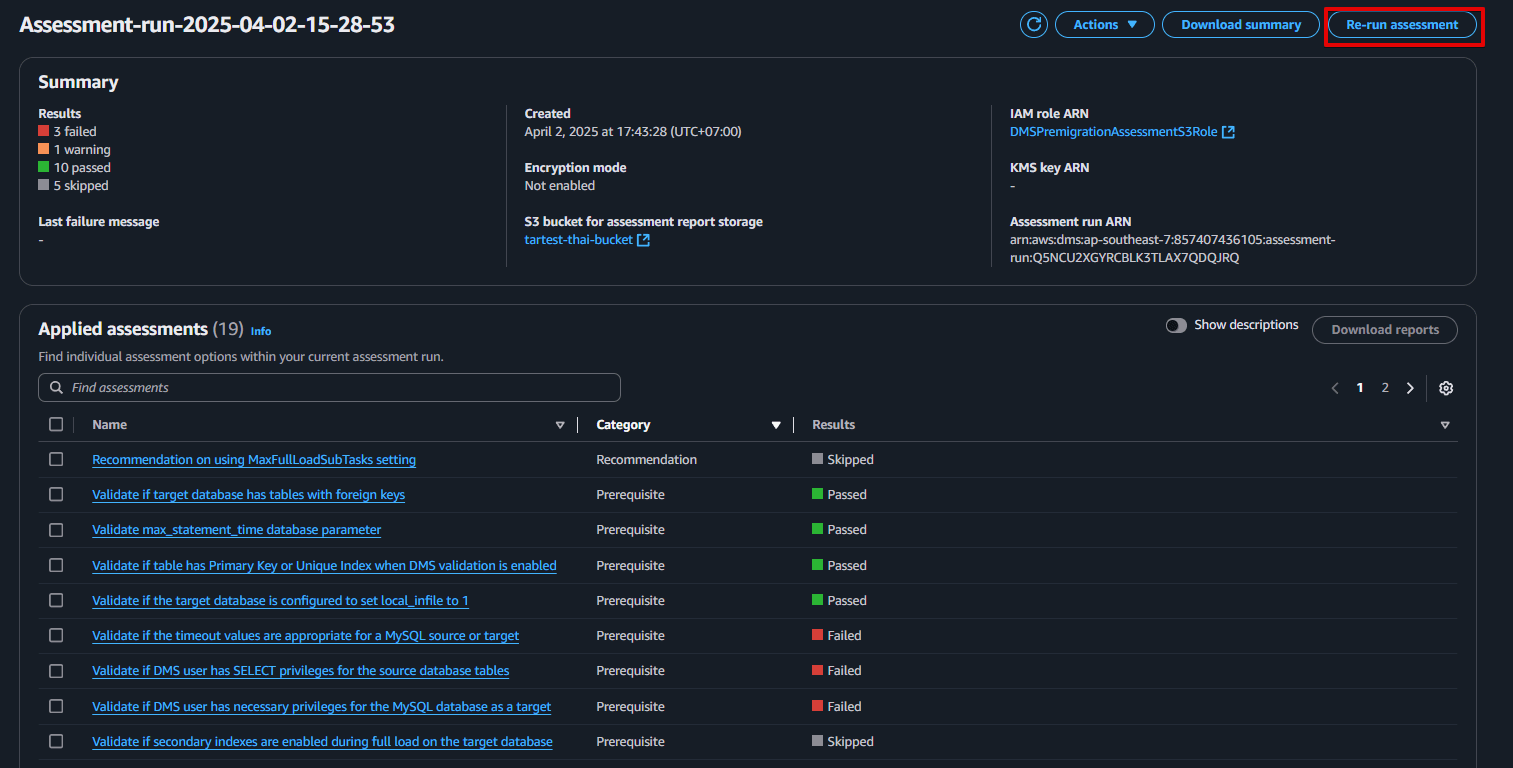This screenshot has height=768, width=1513.
Task: Select page 2 in pagination
Action: 1385,388
